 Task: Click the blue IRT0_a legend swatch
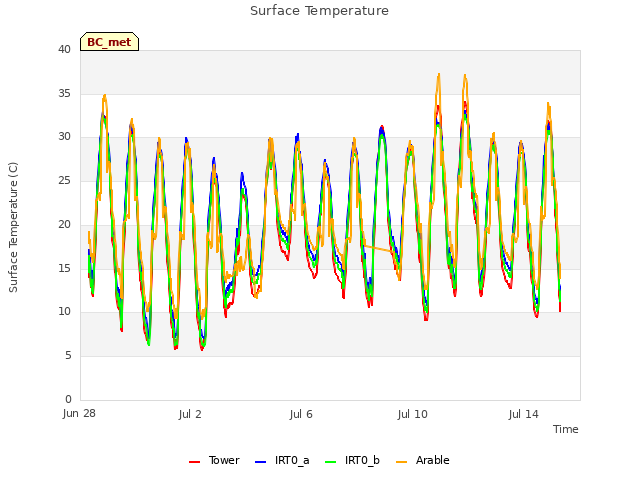tap(260, 462)
